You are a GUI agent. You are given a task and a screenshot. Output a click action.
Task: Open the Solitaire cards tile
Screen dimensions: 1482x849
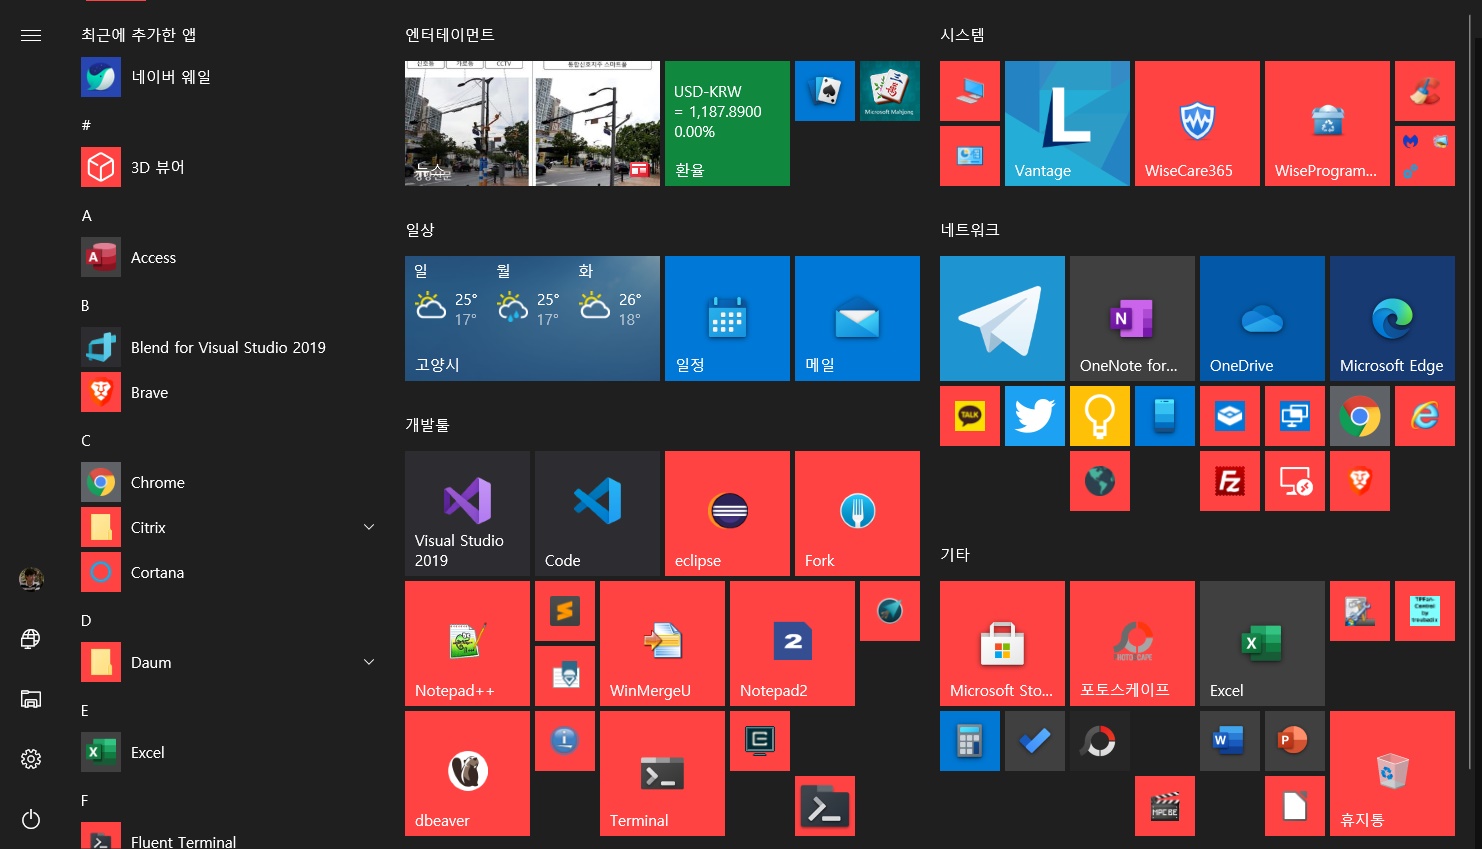(x=825, y=91)
